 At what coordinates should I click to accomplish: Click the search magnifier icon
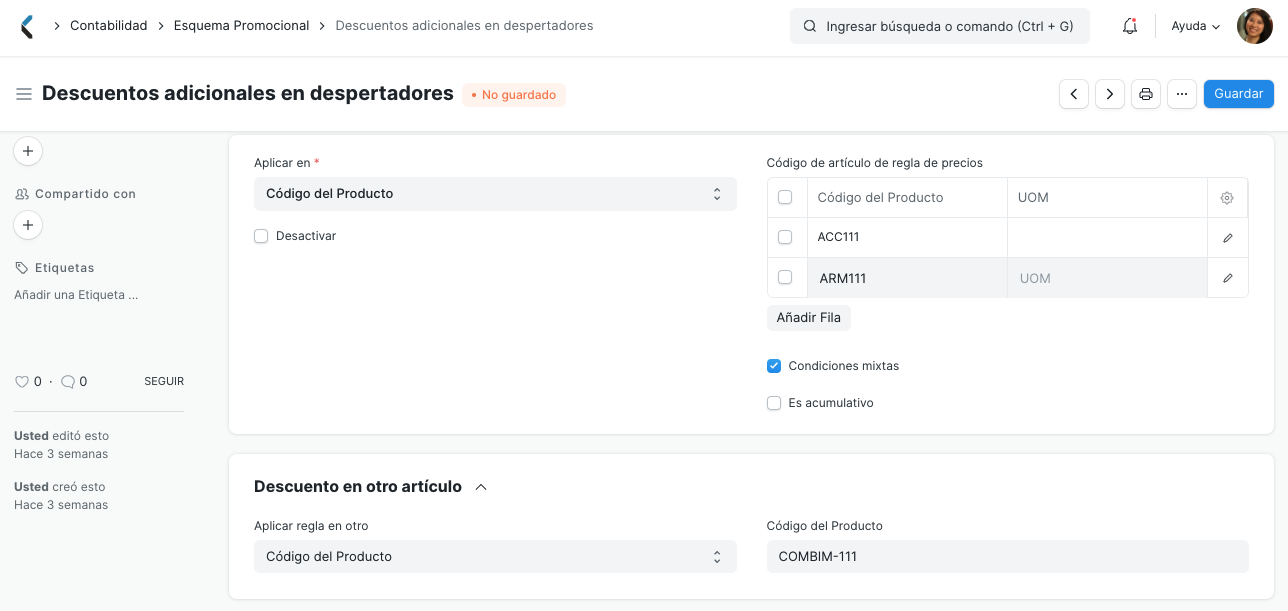click(810, 26)
